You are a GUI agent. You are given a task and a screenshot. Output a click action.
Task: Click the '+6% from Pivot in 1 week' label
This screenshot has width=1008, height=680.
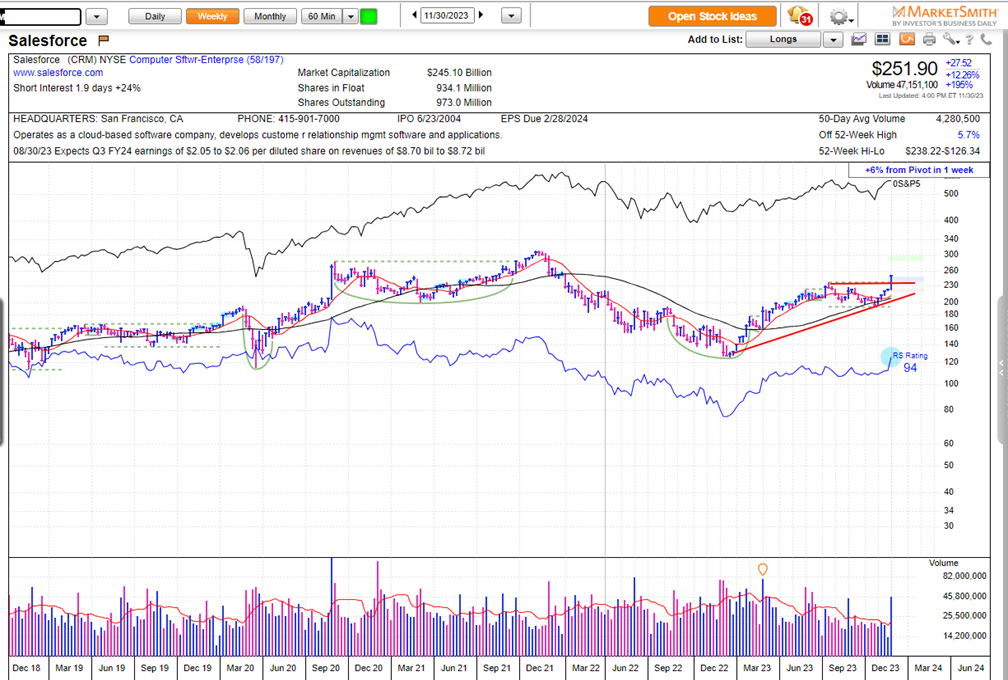919,170
